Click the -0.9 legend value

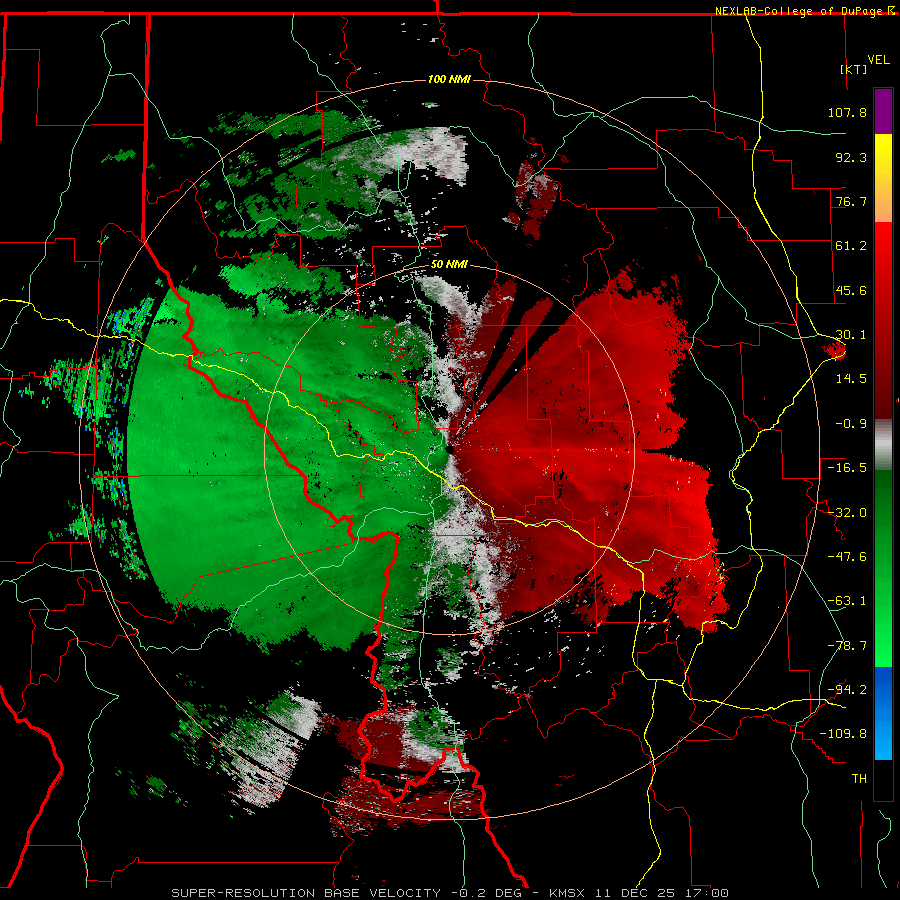[x=851, y=424]
